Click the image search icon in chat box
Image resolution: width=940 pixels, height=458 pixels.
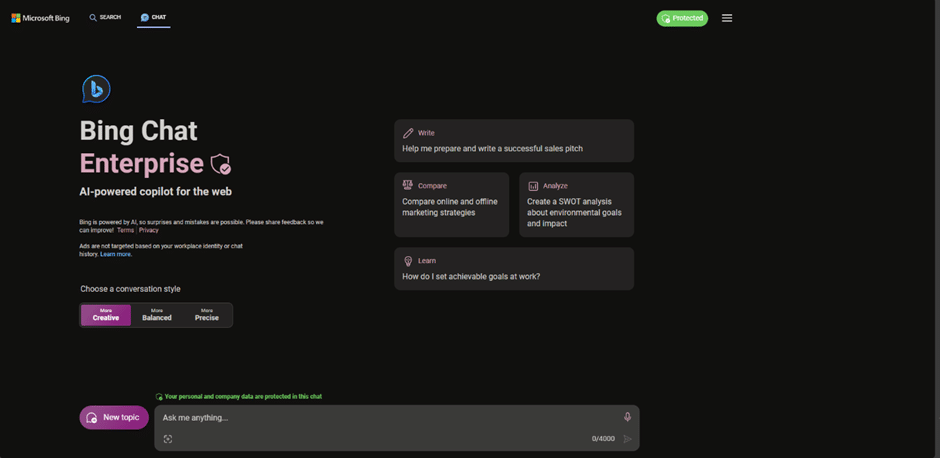[x=168, y=439]
